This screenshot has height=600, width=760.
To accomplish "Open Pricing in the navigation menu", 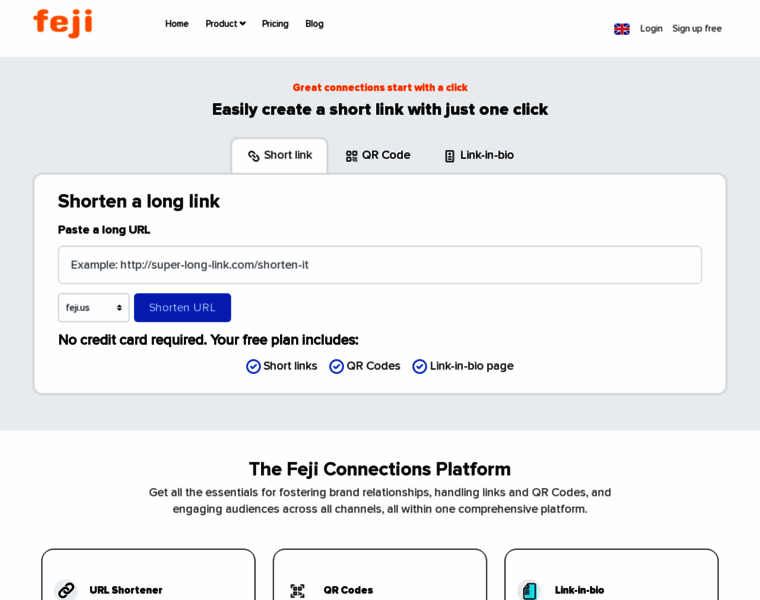I will tap(275, 24).
